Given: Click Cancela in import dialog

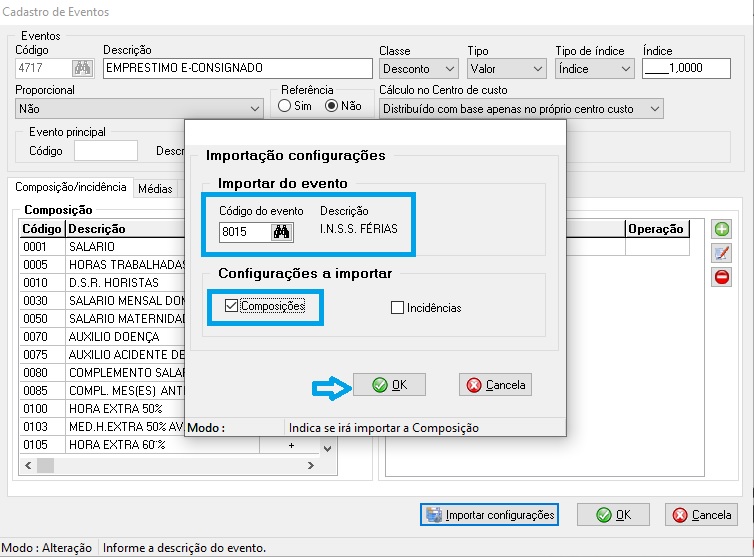Looking at the screenshot, I should pyautogui.click(x=495, y=385).
